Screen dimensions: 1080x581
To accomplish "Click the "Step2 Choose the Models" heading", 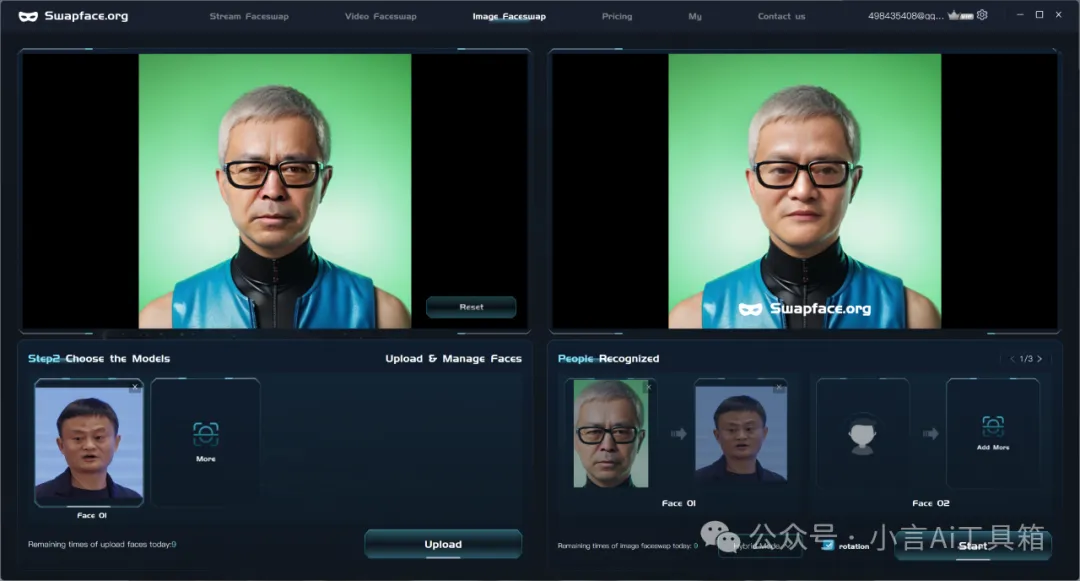I will pos(98,359).
